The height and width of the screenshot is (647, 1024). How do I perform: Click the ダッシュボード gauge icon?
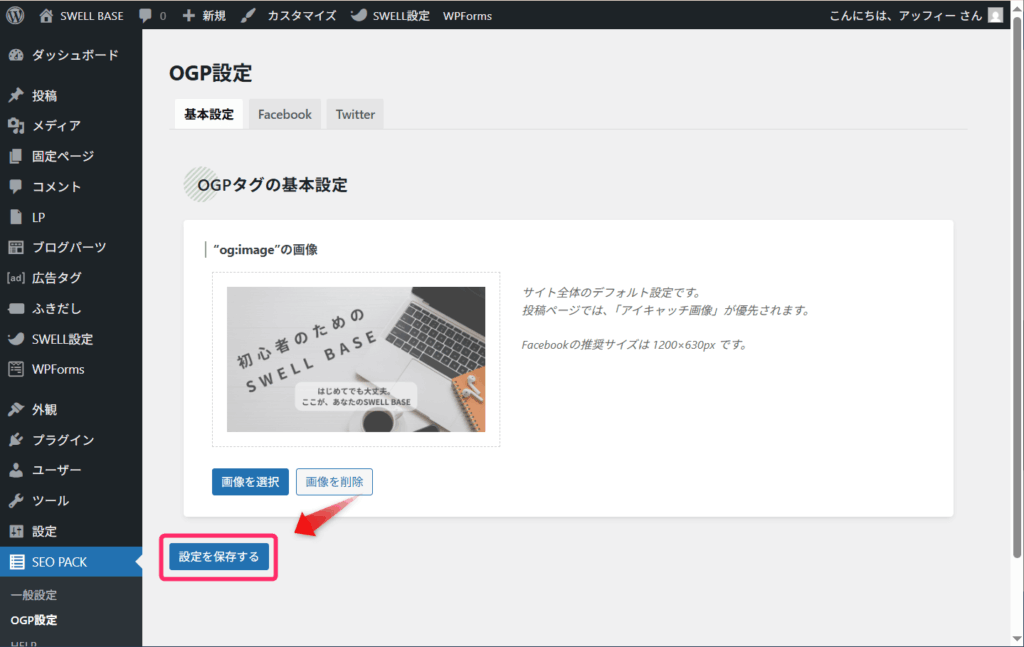click(x=16, y=55)
